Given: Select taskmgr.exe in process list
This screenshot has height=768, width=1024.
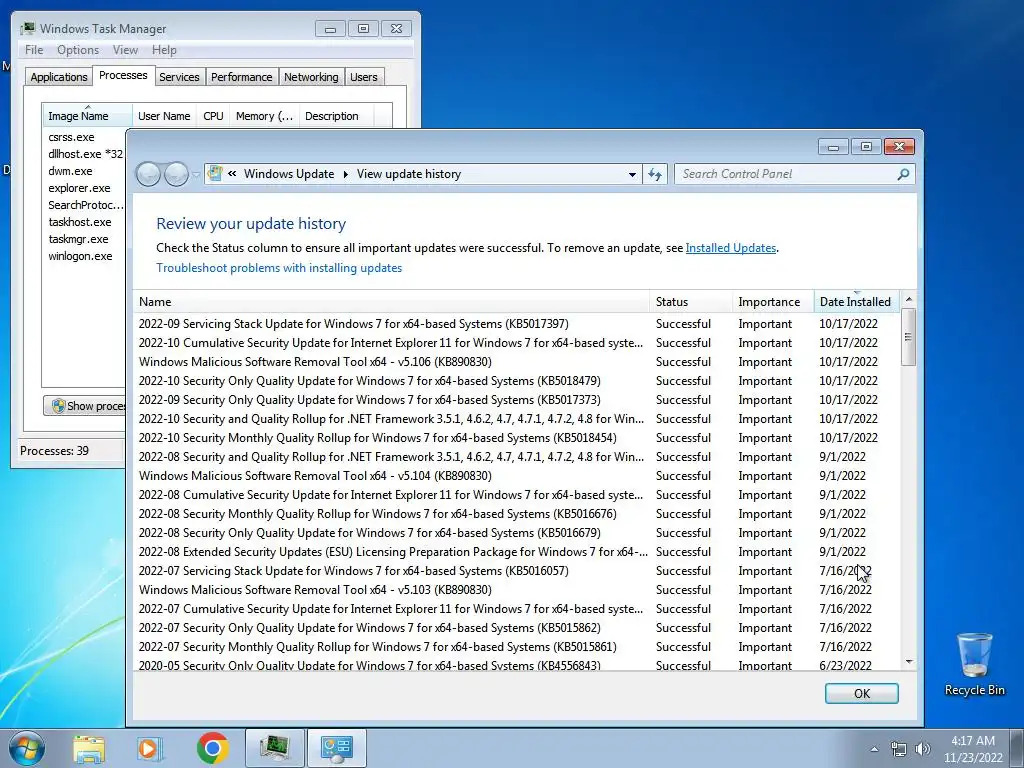Looking at the screenshot, I should pyautogui.click(x=78, y=239).
